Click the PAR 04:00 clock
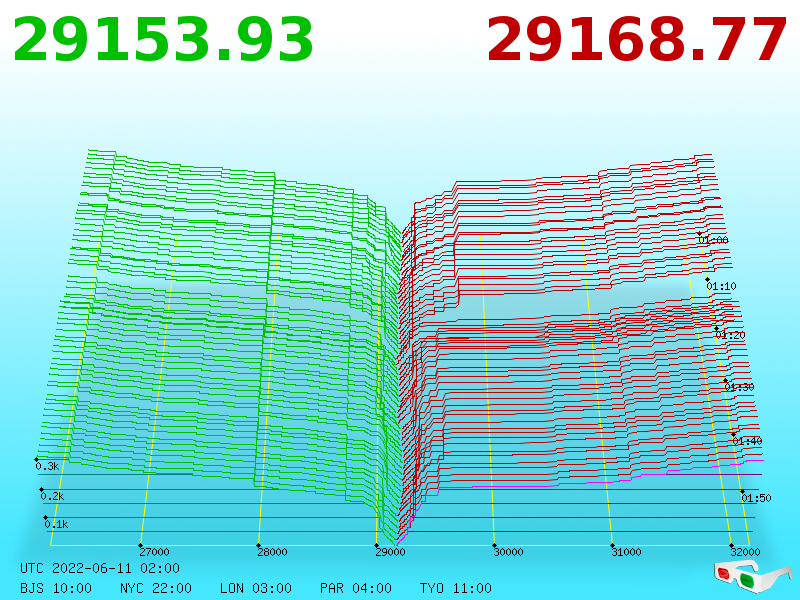 click(356, 588)
